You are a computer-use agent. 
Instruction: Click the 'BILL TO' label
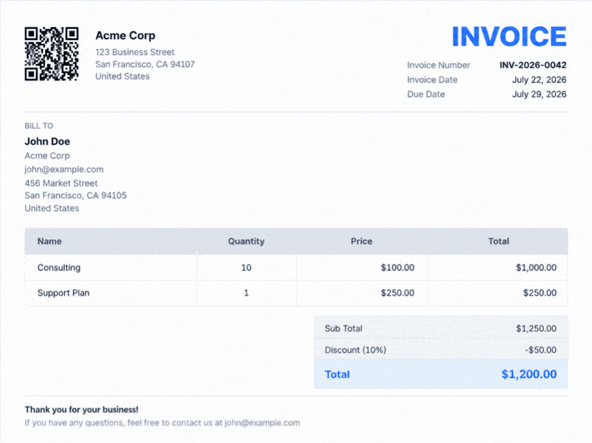pos(39,126)
